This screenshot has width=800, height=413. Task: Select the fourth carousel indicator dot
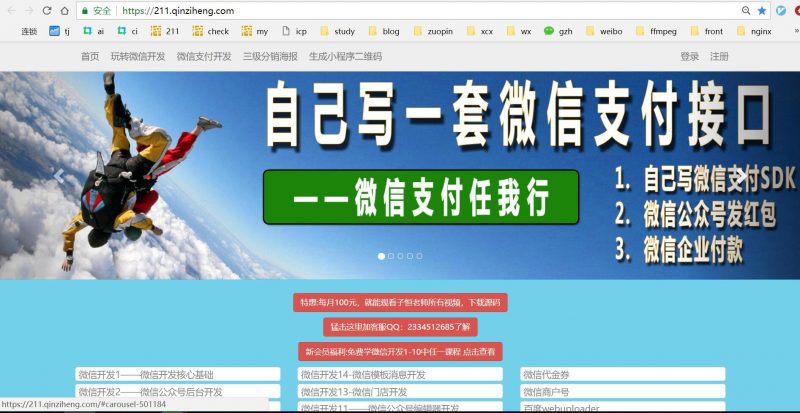point(410,256)
